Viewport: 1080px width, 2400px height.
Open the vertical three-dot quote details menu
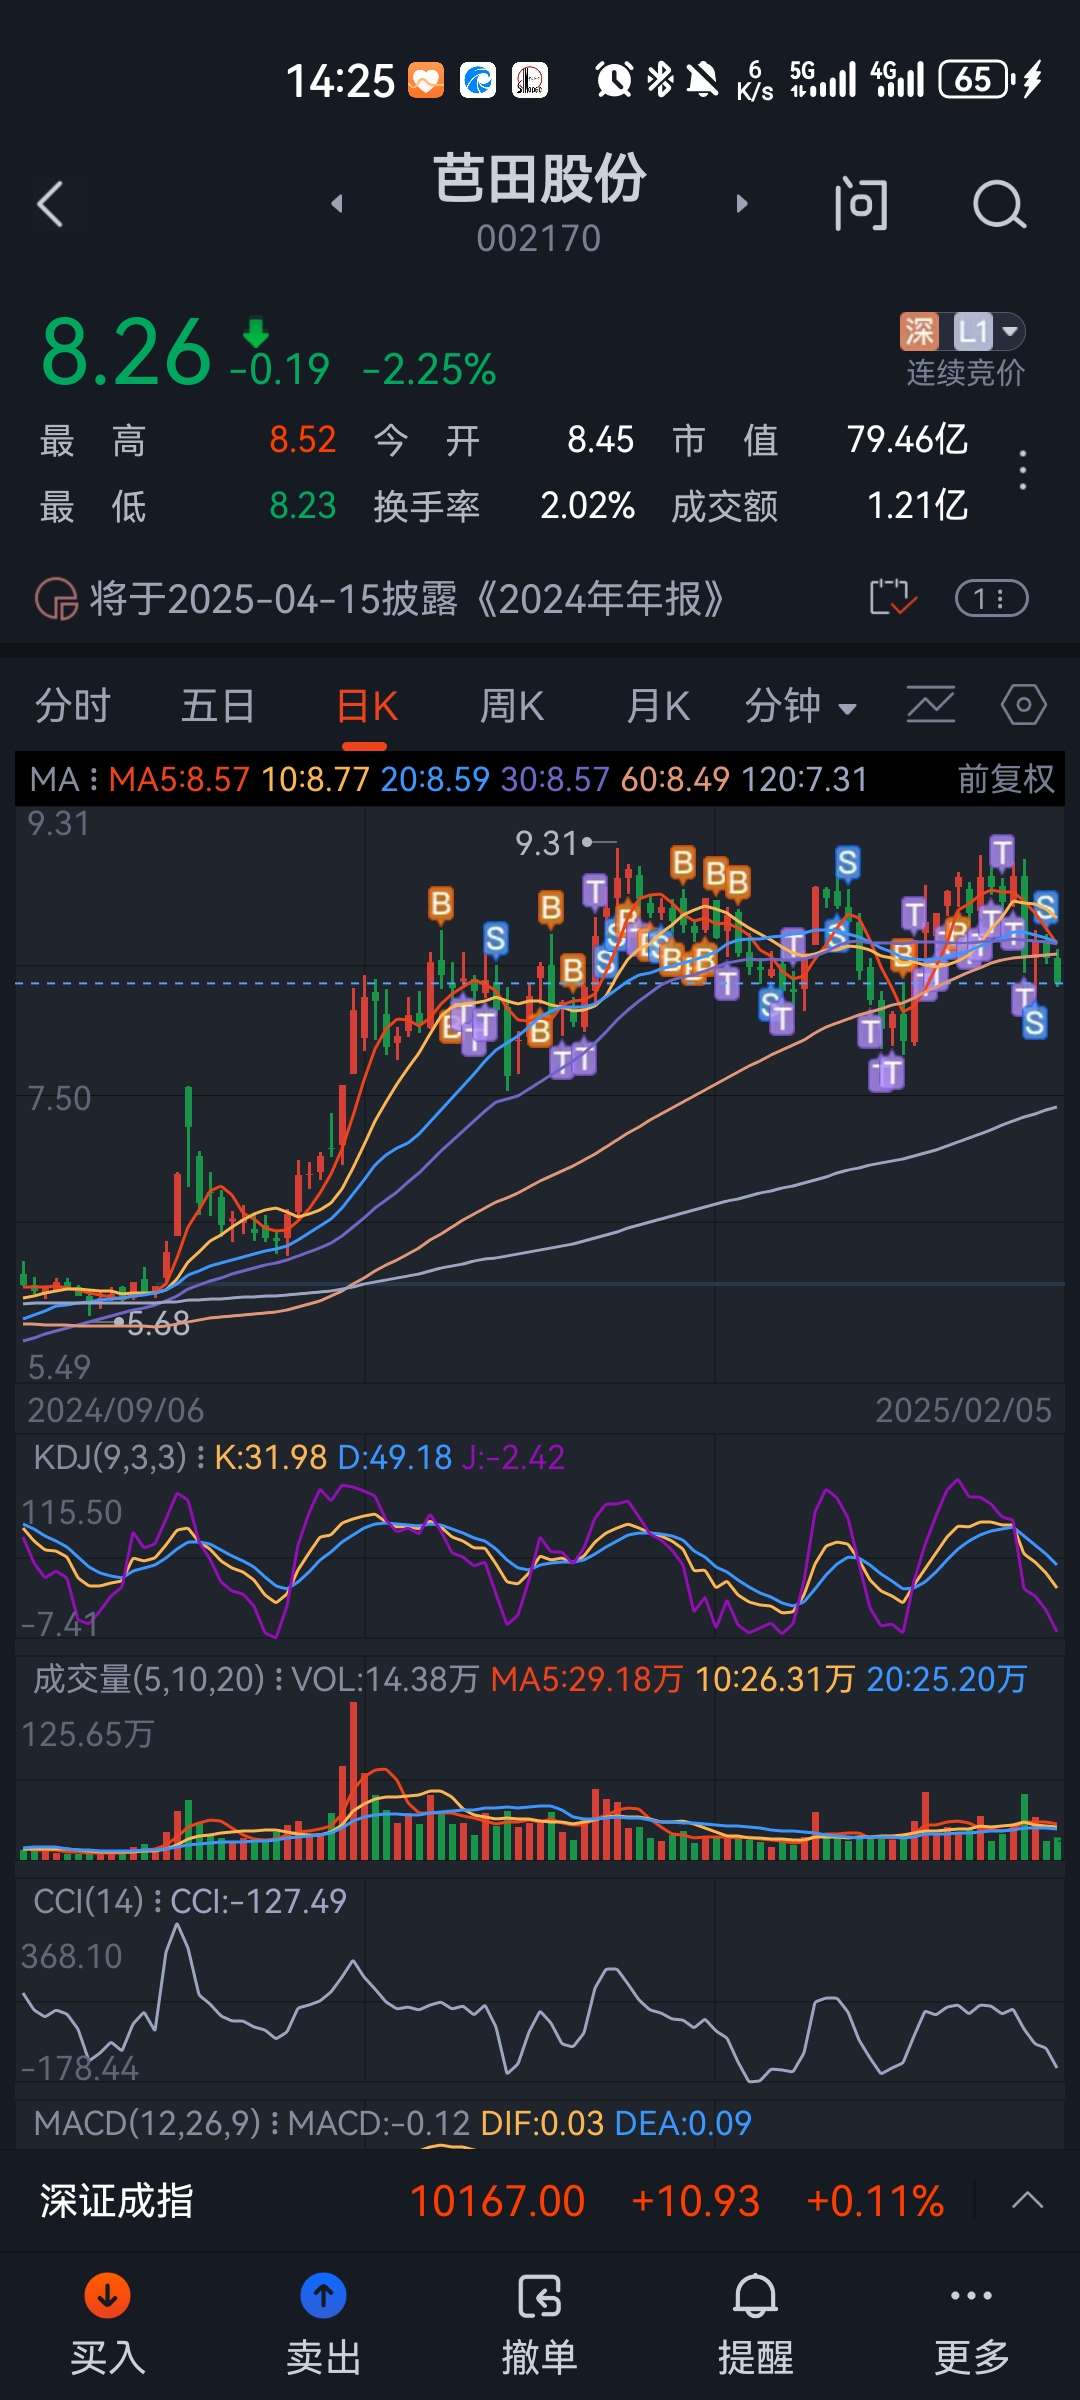pyautogui.click(x=1022, y=470)
